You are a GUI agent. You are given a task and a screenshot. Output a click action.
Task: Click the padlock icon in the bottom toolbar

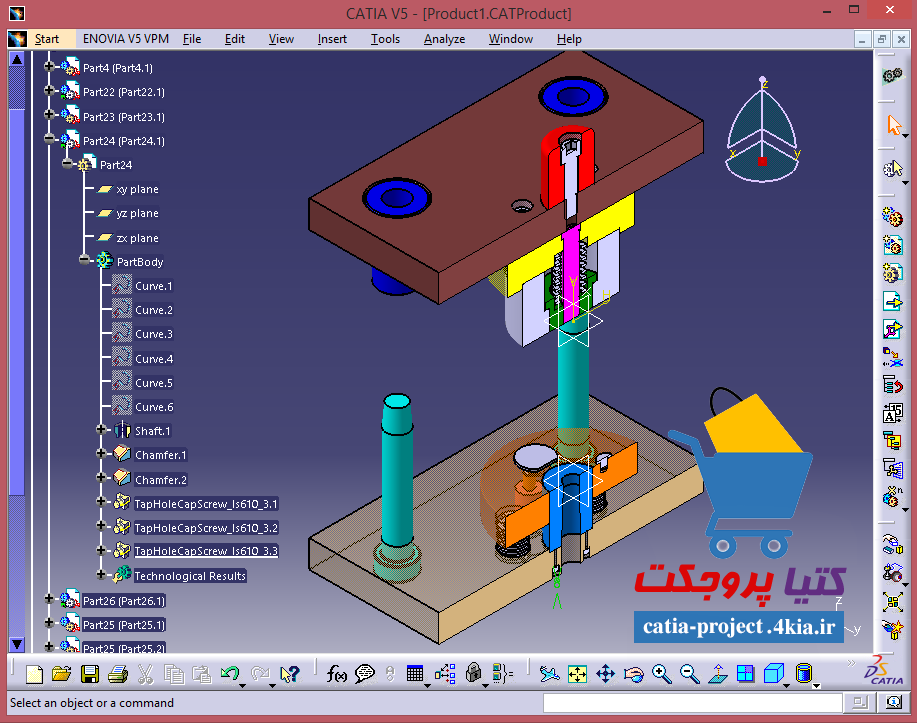tap(473, 673)
